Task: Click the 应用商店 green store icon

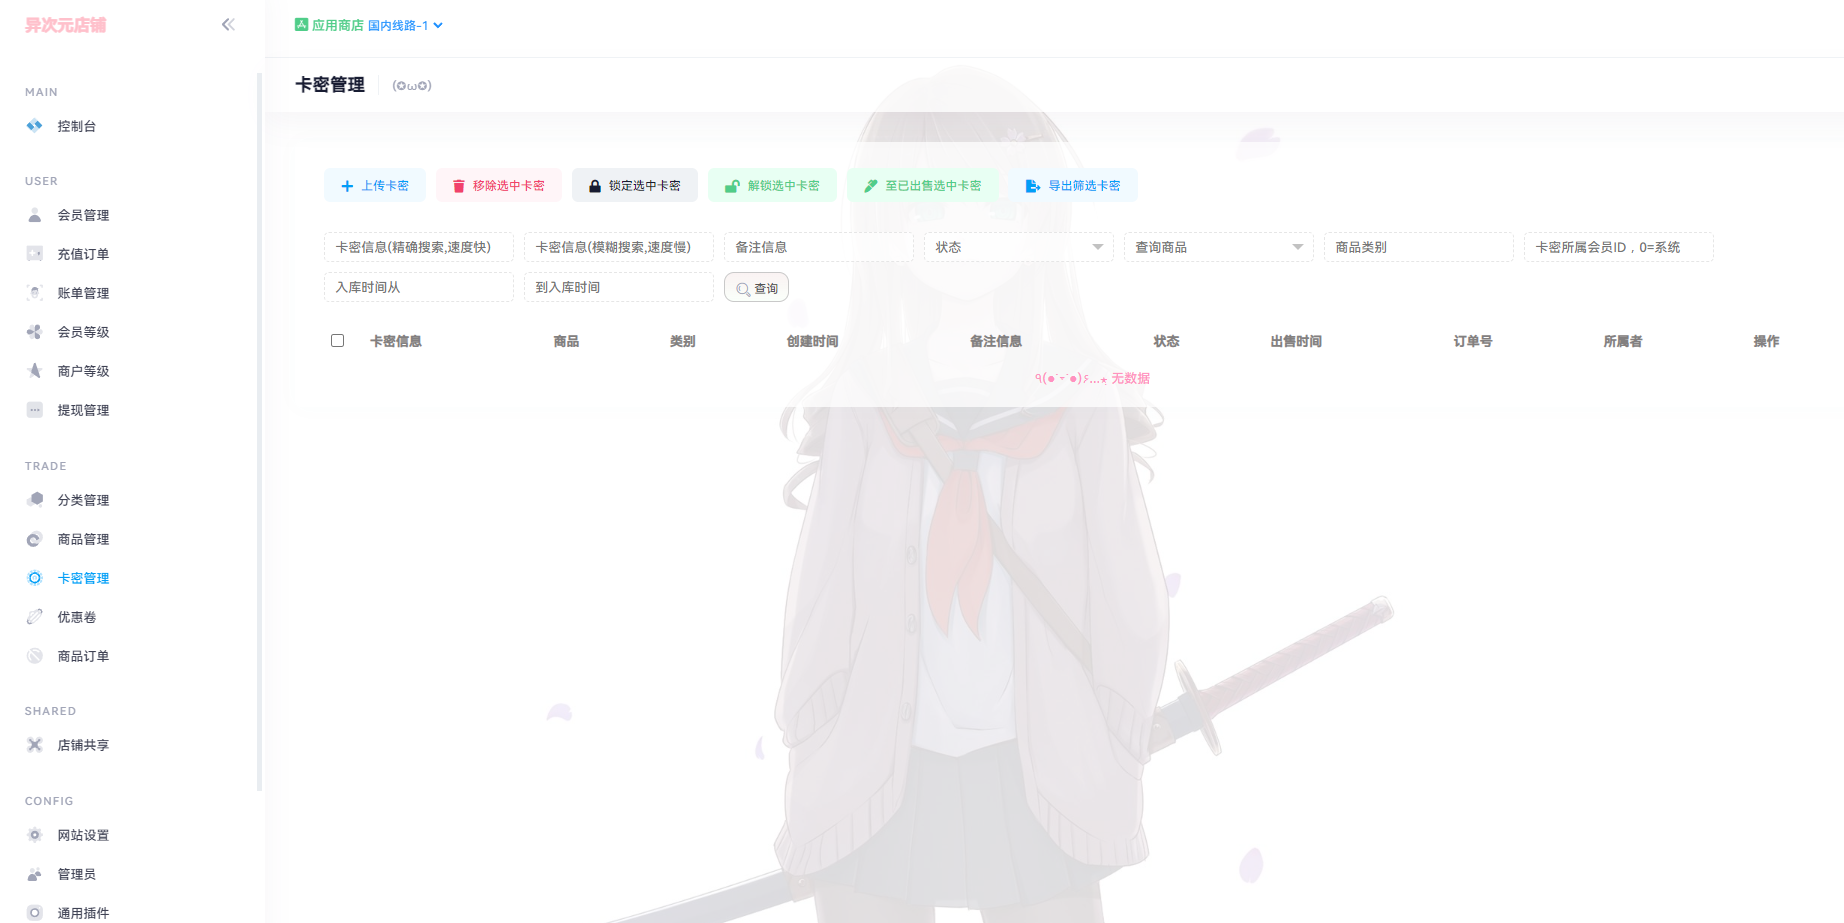Action: click(301, 25)
